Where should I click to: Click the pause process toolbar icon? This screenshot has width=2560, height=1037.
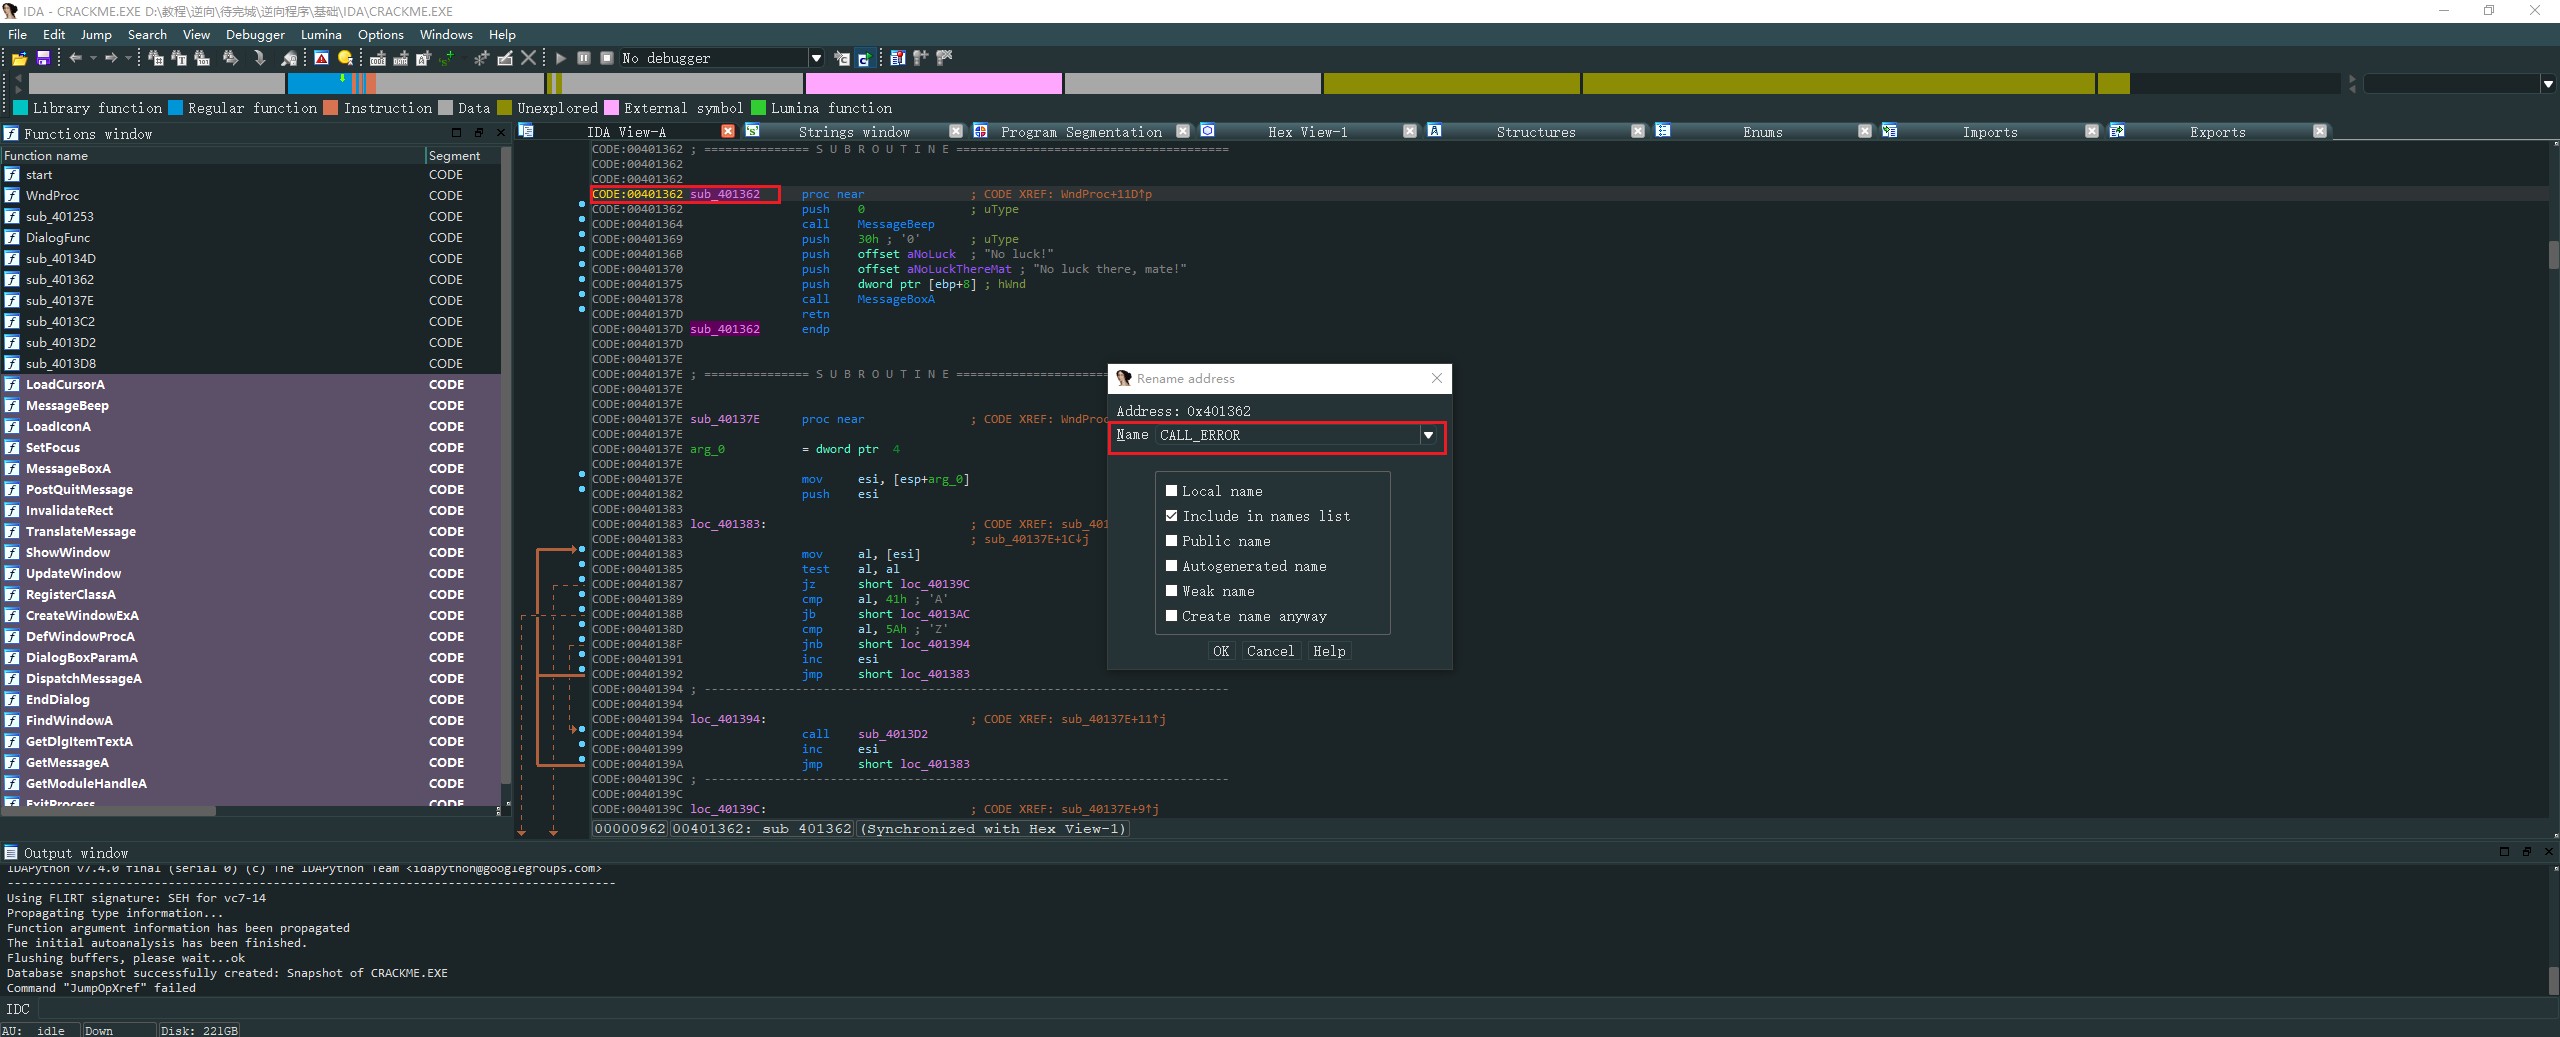(584, 58)
